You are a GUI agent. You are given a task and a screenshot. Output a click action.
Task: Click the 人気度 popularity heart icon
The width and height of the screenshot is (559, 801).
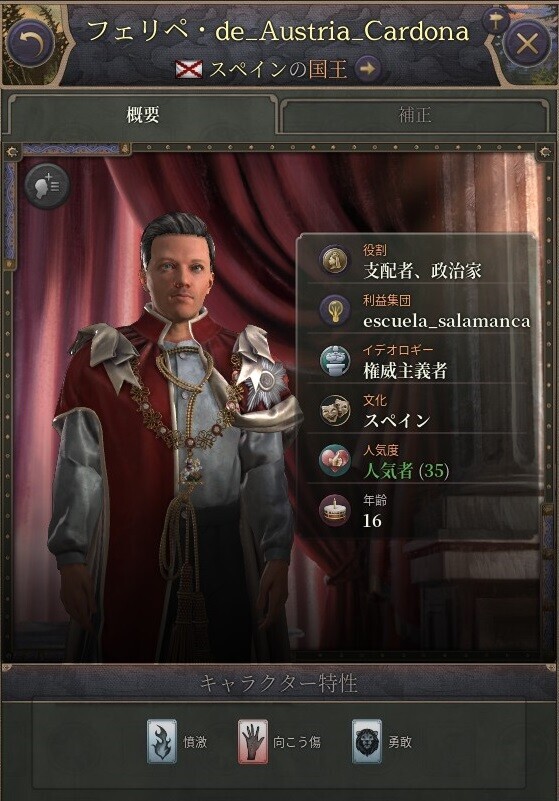335,460
